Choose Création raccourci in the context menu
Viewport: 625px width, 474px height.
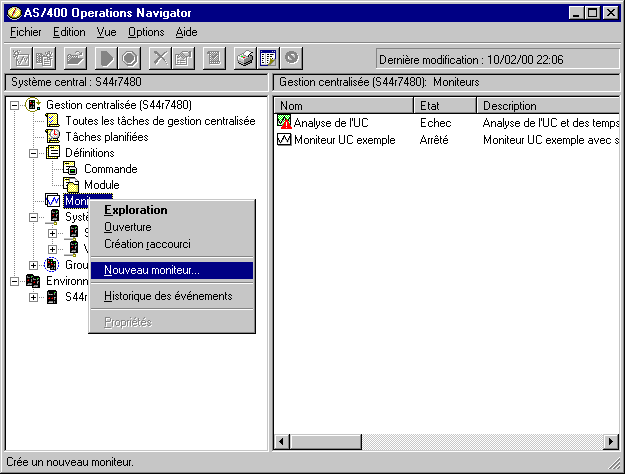point(172,244)
